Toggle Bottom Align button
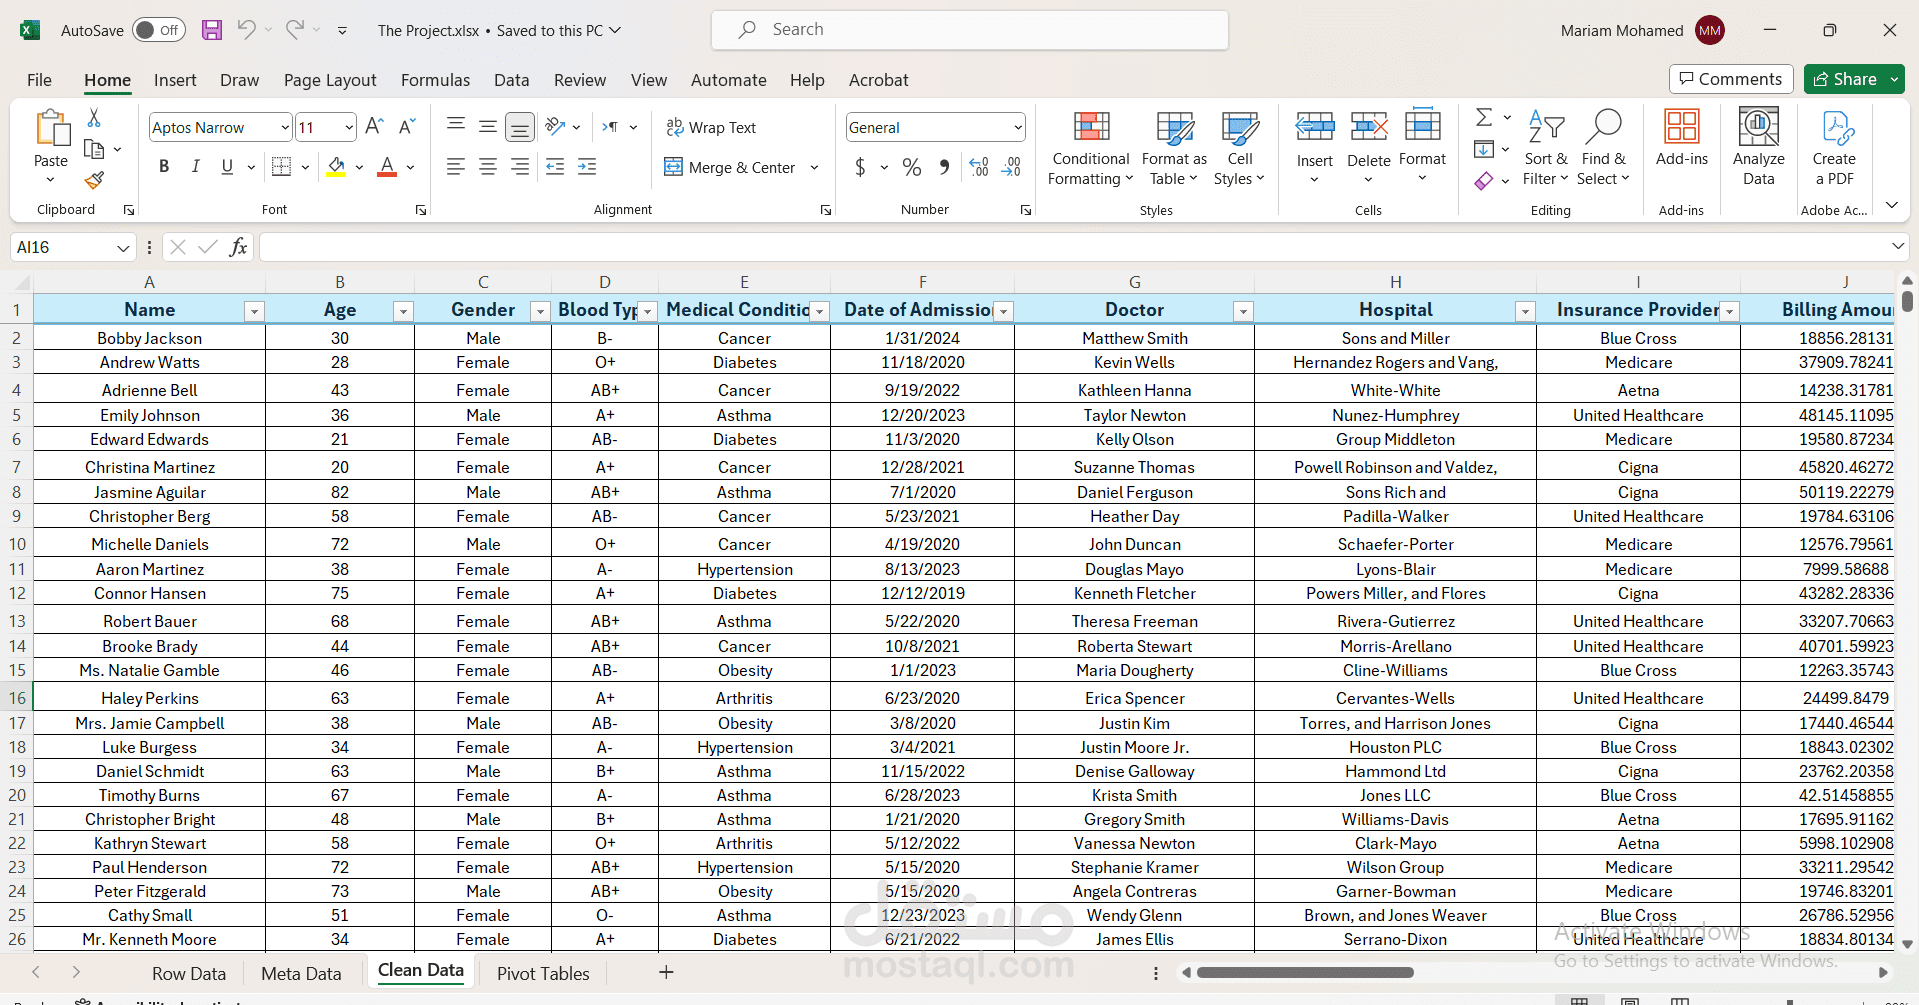Screen dimensions: 1919x1005 [x=519, y=126]
